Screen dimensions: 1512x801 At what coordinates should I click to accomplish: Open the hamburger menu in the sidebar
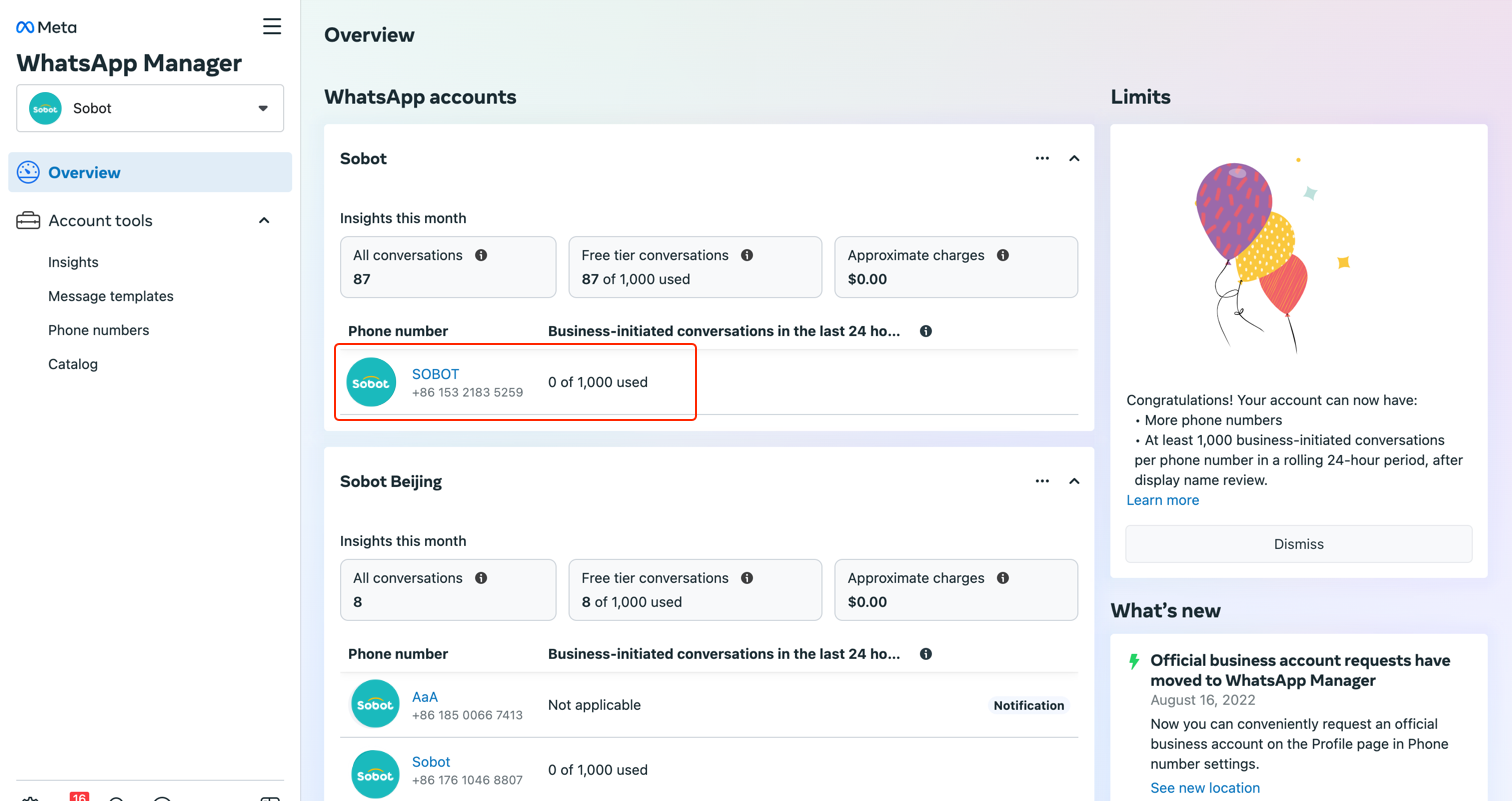point(272,26)
